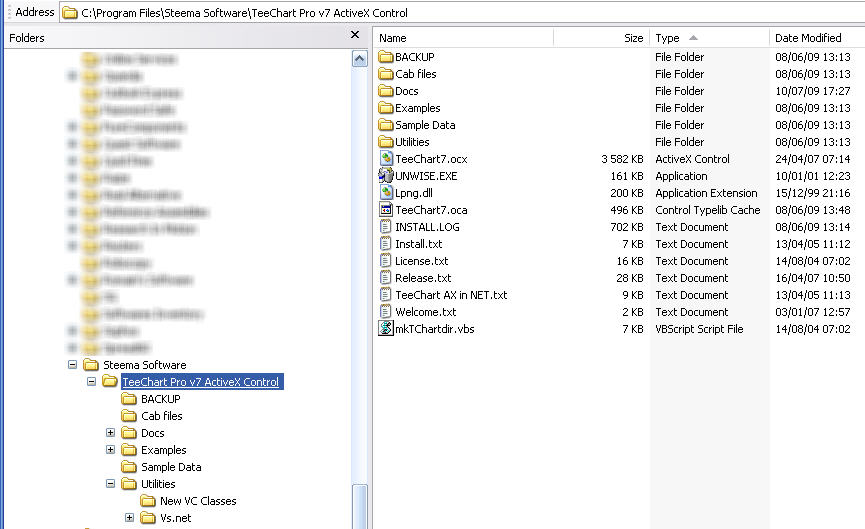Click the Folders tree scroll up arrow
Screen dimensions: 865x529
(x=360, y=58)
